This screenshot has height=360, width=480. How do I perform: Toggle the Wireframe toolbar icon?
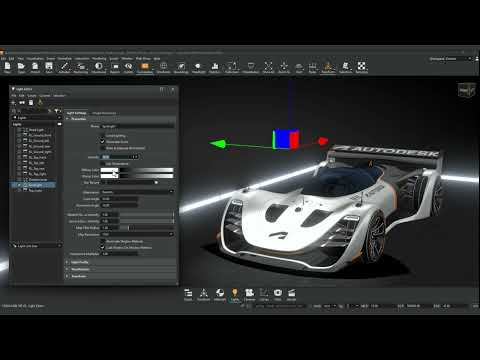click(x=163, y=67)
